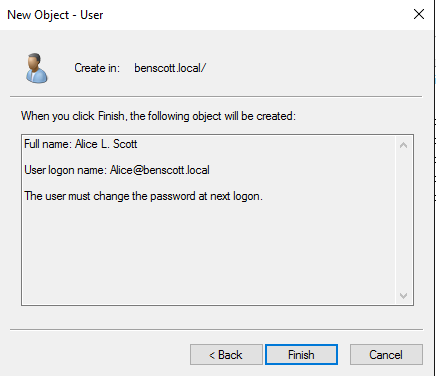Click the name "Alice L. Scott" in summary
Viewport: 436px width, 376px height.
106,144
